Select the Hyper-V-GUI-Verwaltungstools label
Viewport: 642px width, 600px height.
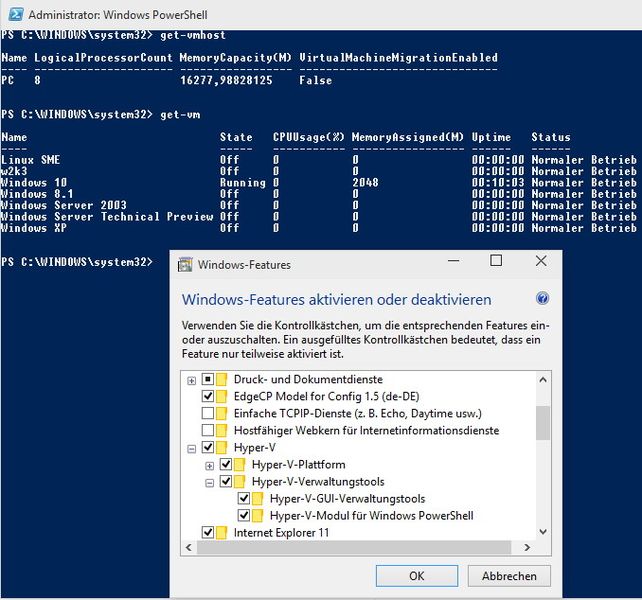[347, 498]
